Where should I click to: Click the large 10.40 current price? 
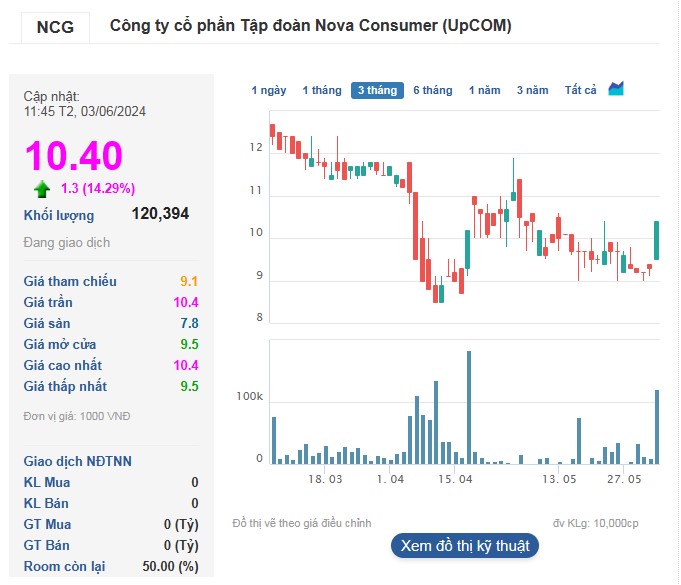pyautogui.click(x=73, y=156)
